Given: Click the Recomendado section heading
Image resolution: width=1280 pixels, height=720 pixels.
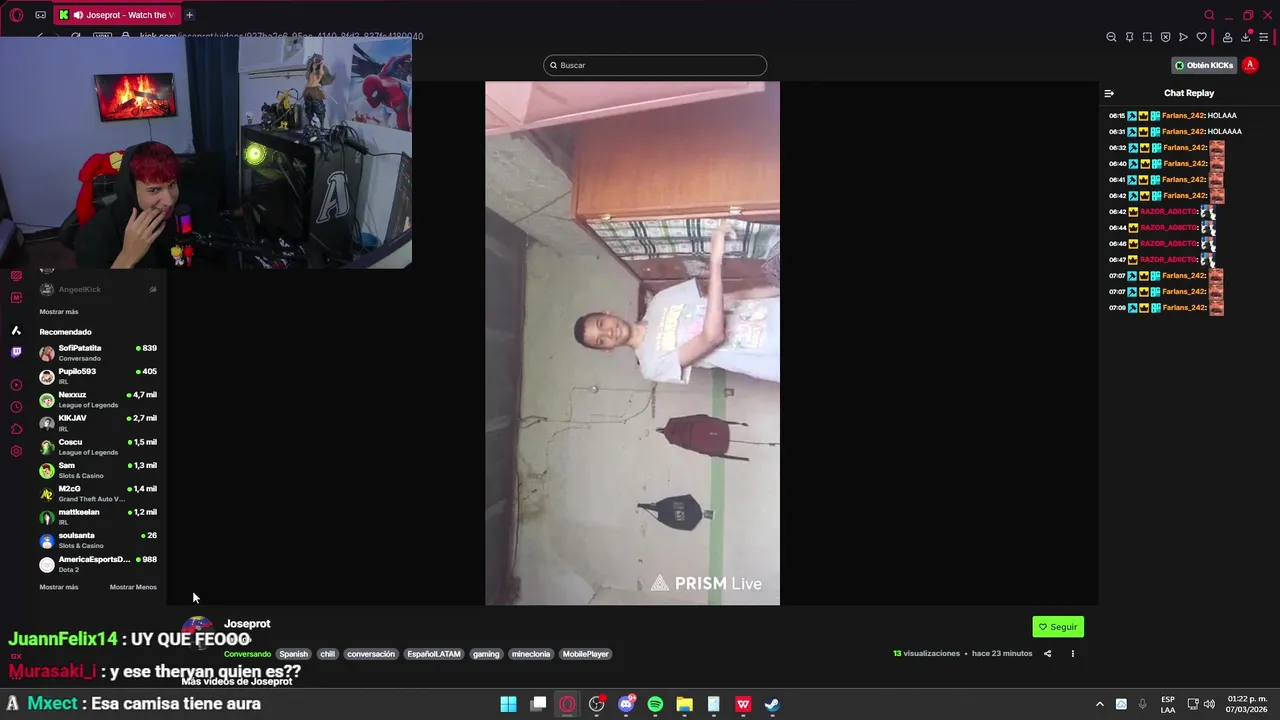Looking at the screenshot, I should [x=65, y=332].
